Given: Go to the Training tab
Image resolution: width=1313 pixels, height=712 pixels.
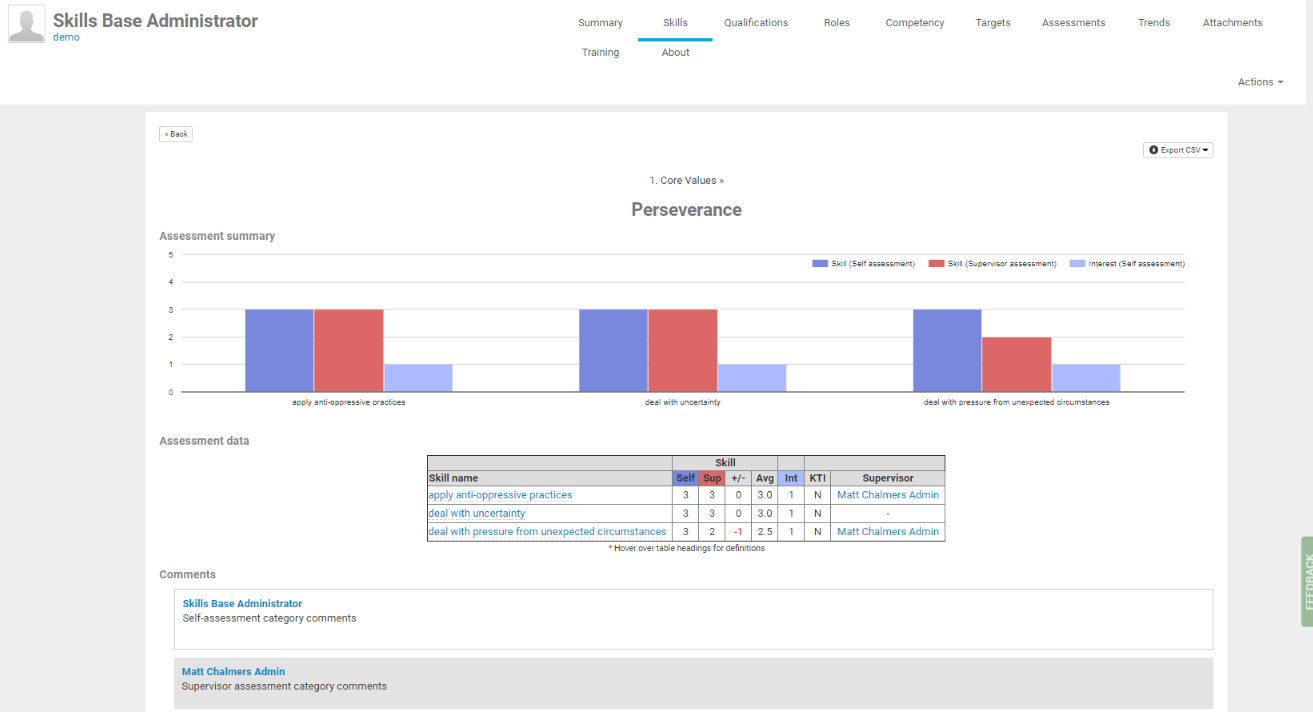Looking at the screenshot, I should click(x=600, y=53).
